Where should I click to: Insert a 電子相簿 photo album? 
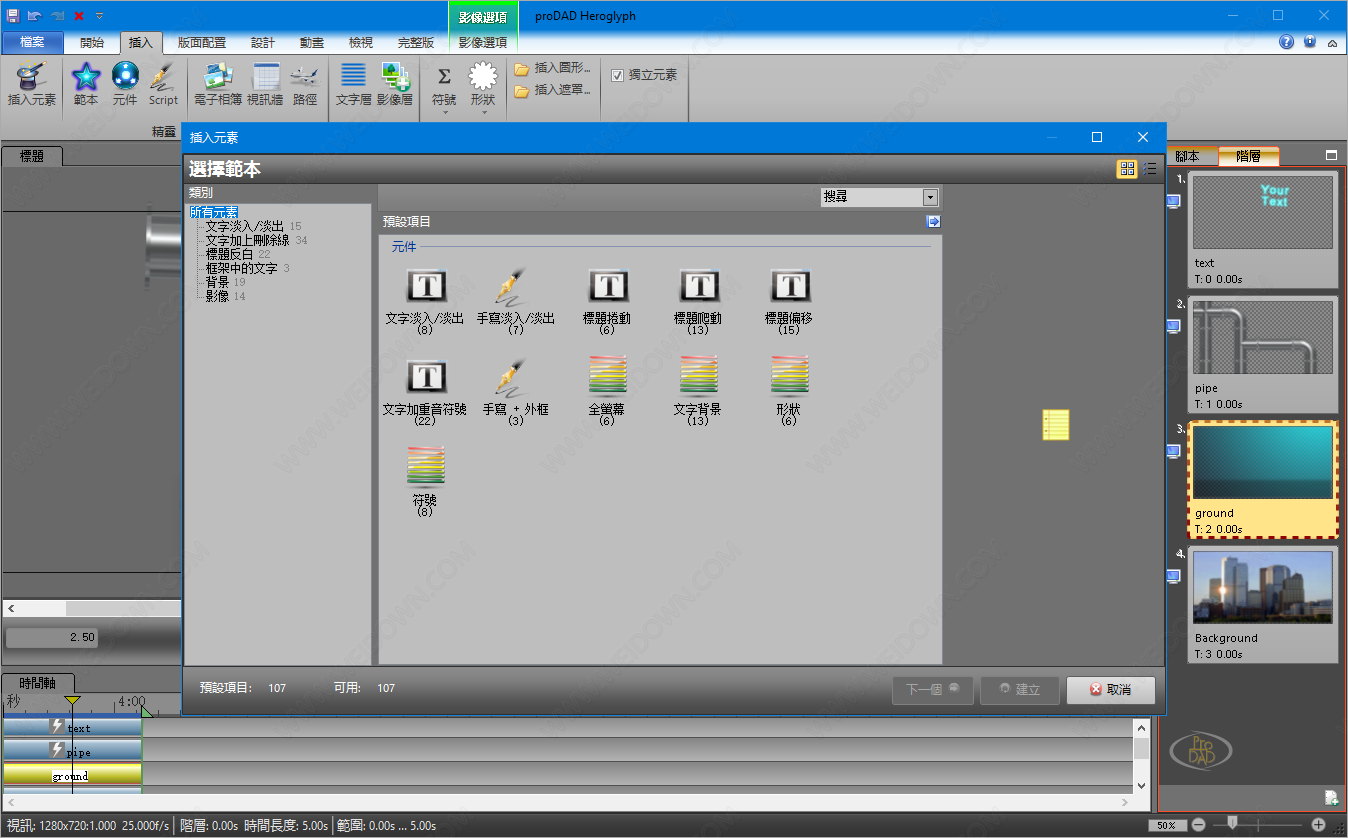218,76
